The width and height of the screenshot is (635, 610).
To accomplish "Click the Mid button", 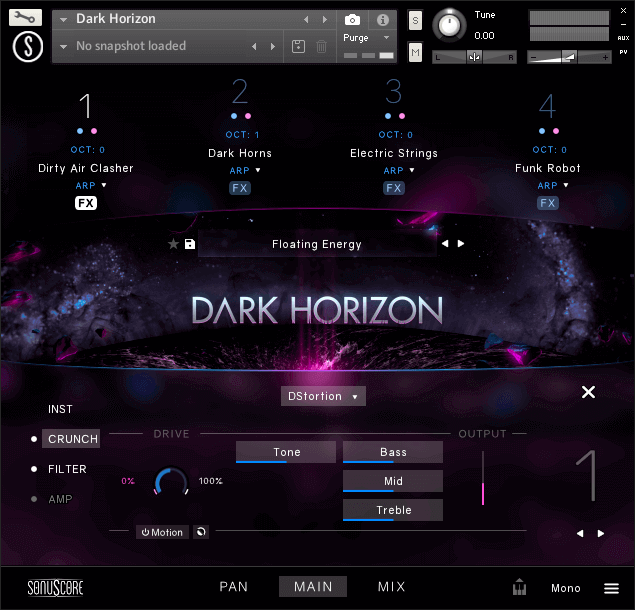I will tap(393, 481).
